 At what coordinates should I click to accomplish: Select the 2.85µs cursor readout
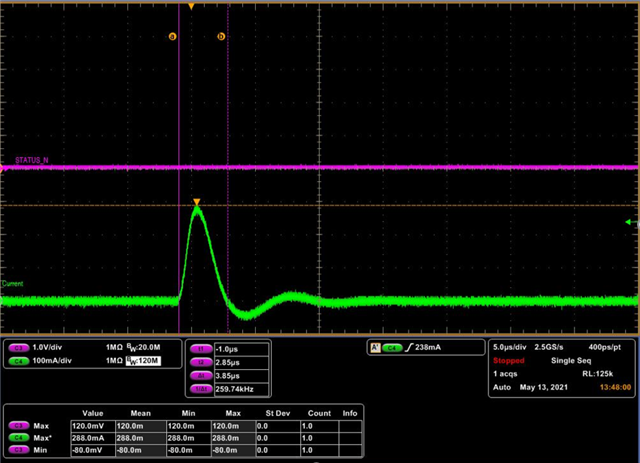[242, 363]
